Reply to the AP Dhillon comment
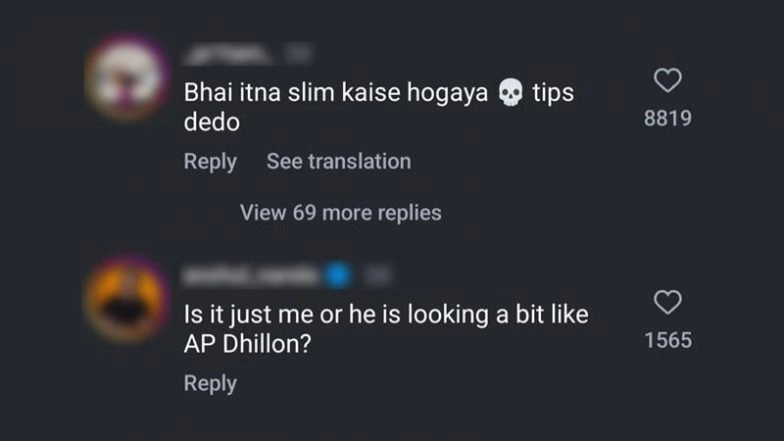The image size is (784, 441). coord(210,384)
